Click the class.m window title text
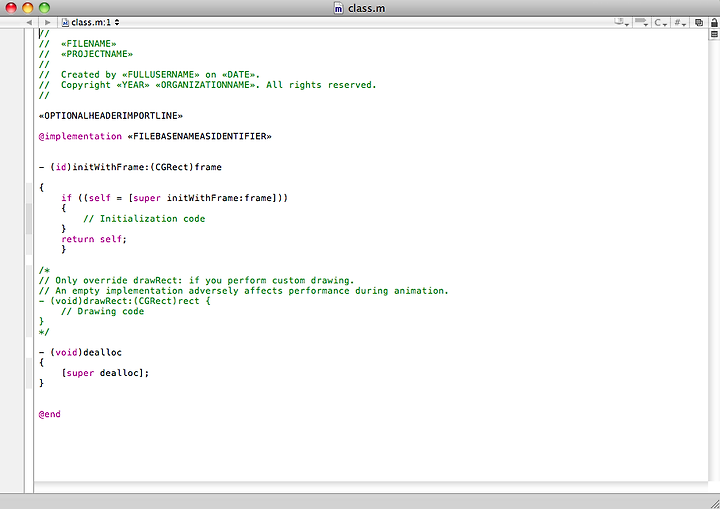Screen dimensions: 720x509 [x=366, y=8]
